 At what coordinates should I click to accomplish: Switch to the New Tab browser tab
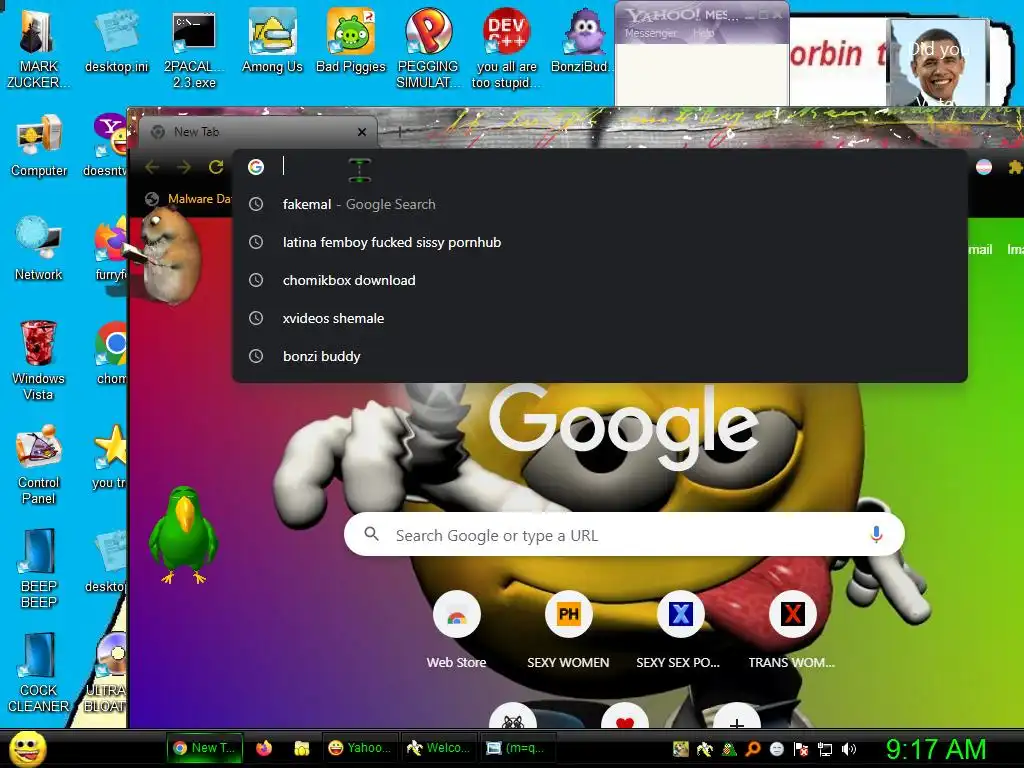click(x=258, y=132)
